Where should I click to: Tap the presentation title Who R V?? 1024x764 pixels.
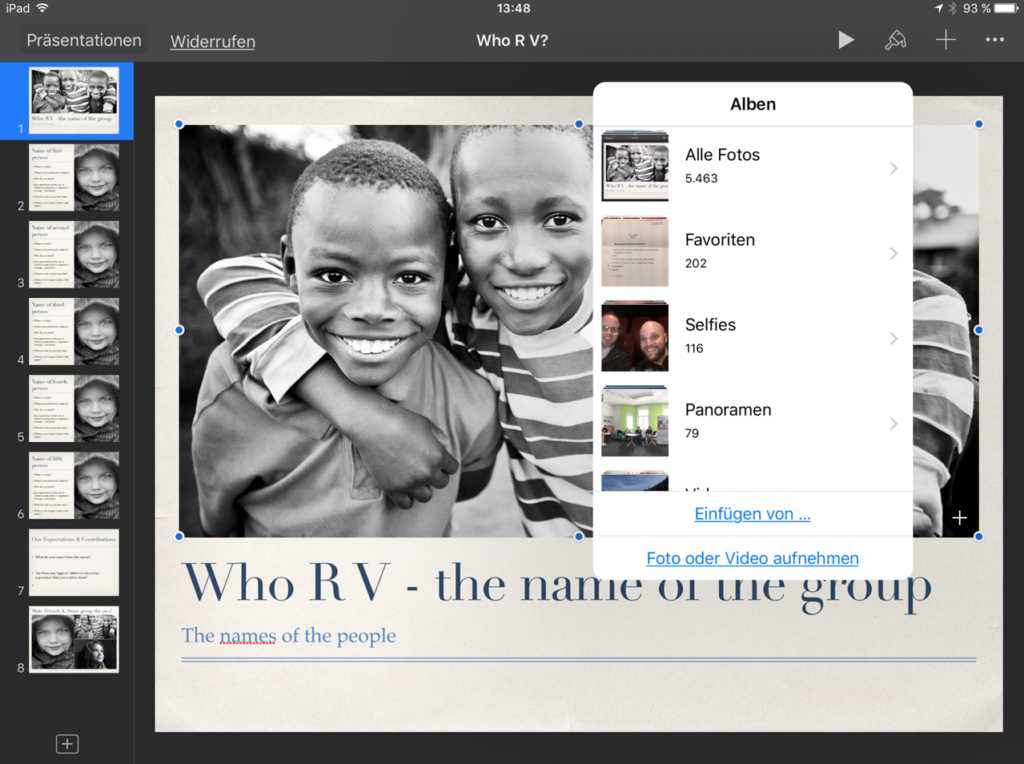click(x=512, y=40)
